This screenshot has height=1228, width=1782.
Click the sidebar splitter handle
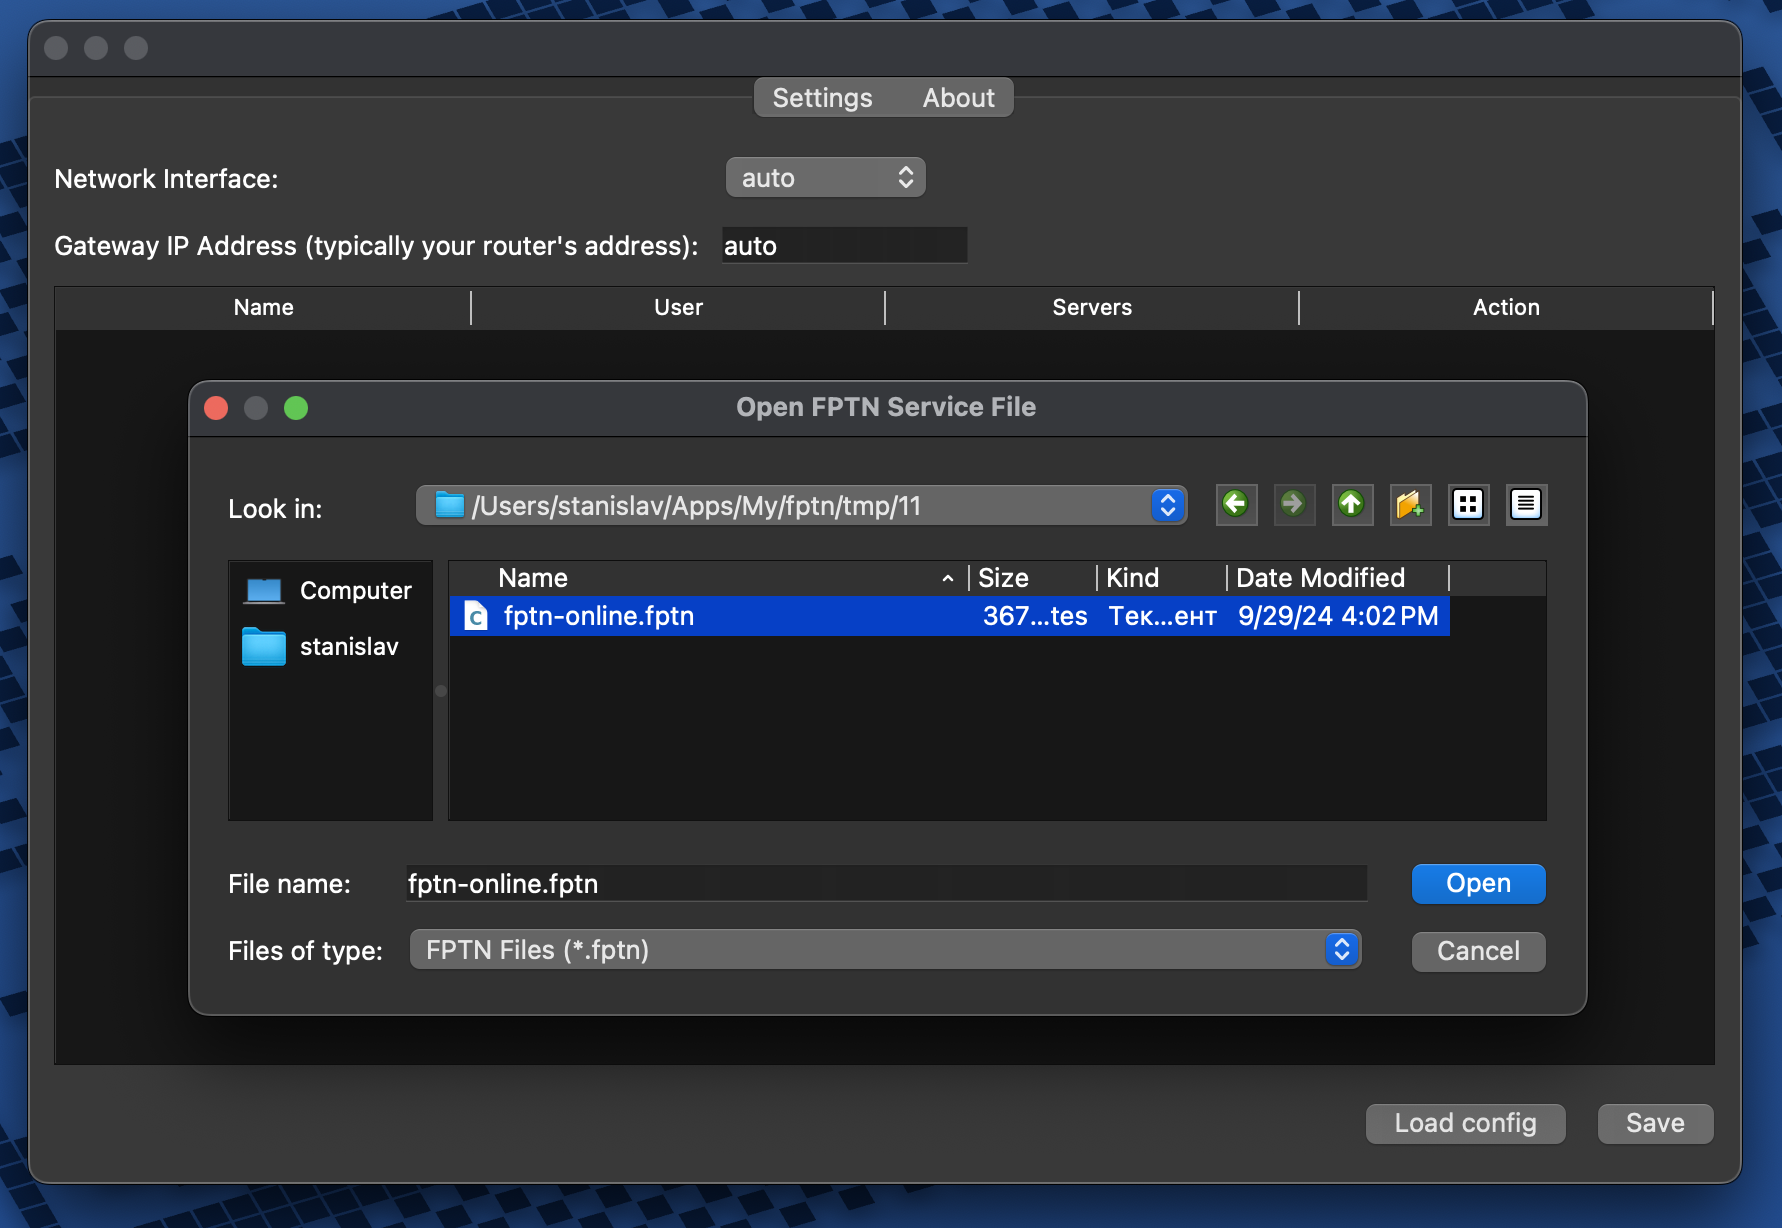[441, 691]
